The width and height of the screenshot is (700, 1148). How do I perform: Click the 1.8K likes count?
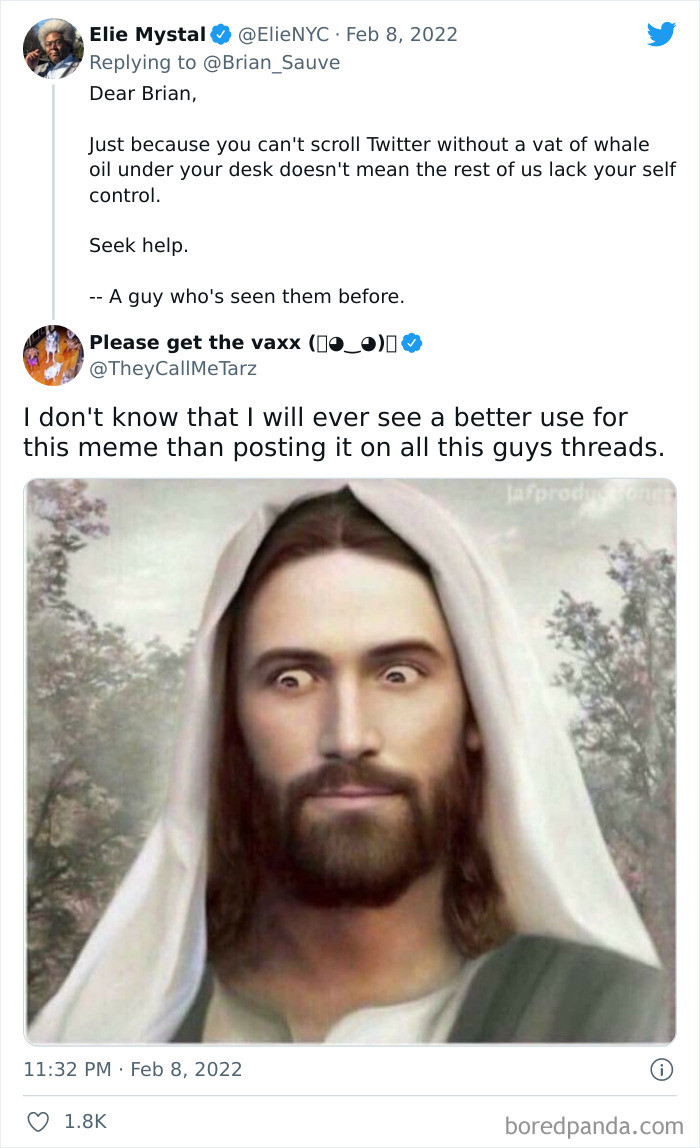click(85, 1123)
